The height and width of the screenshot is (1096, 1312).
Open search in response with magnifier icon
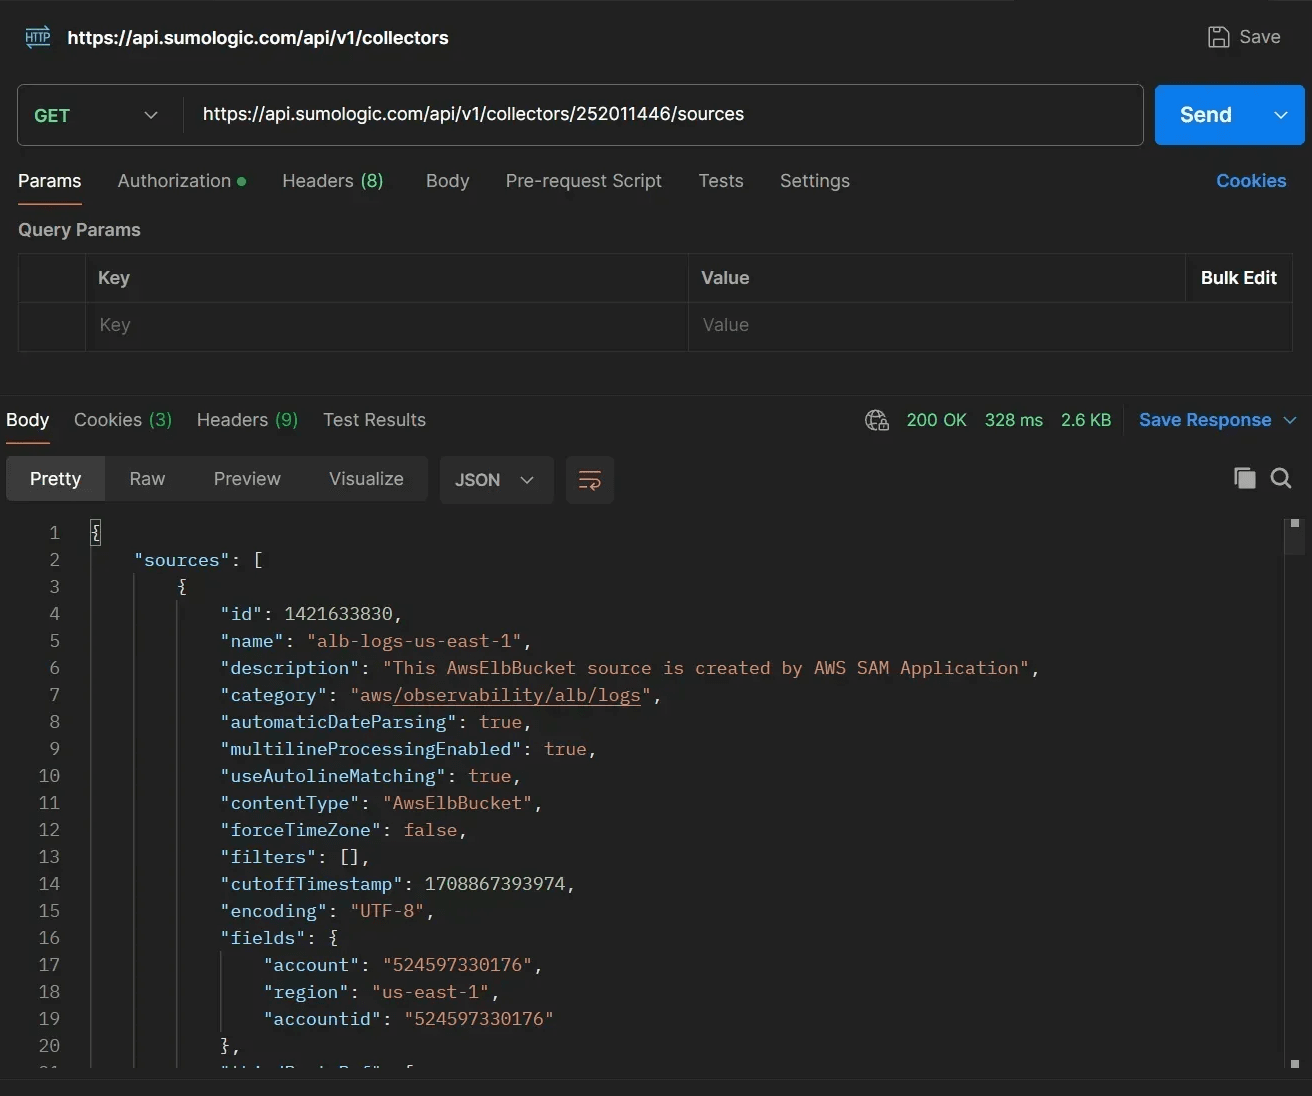1280,478
